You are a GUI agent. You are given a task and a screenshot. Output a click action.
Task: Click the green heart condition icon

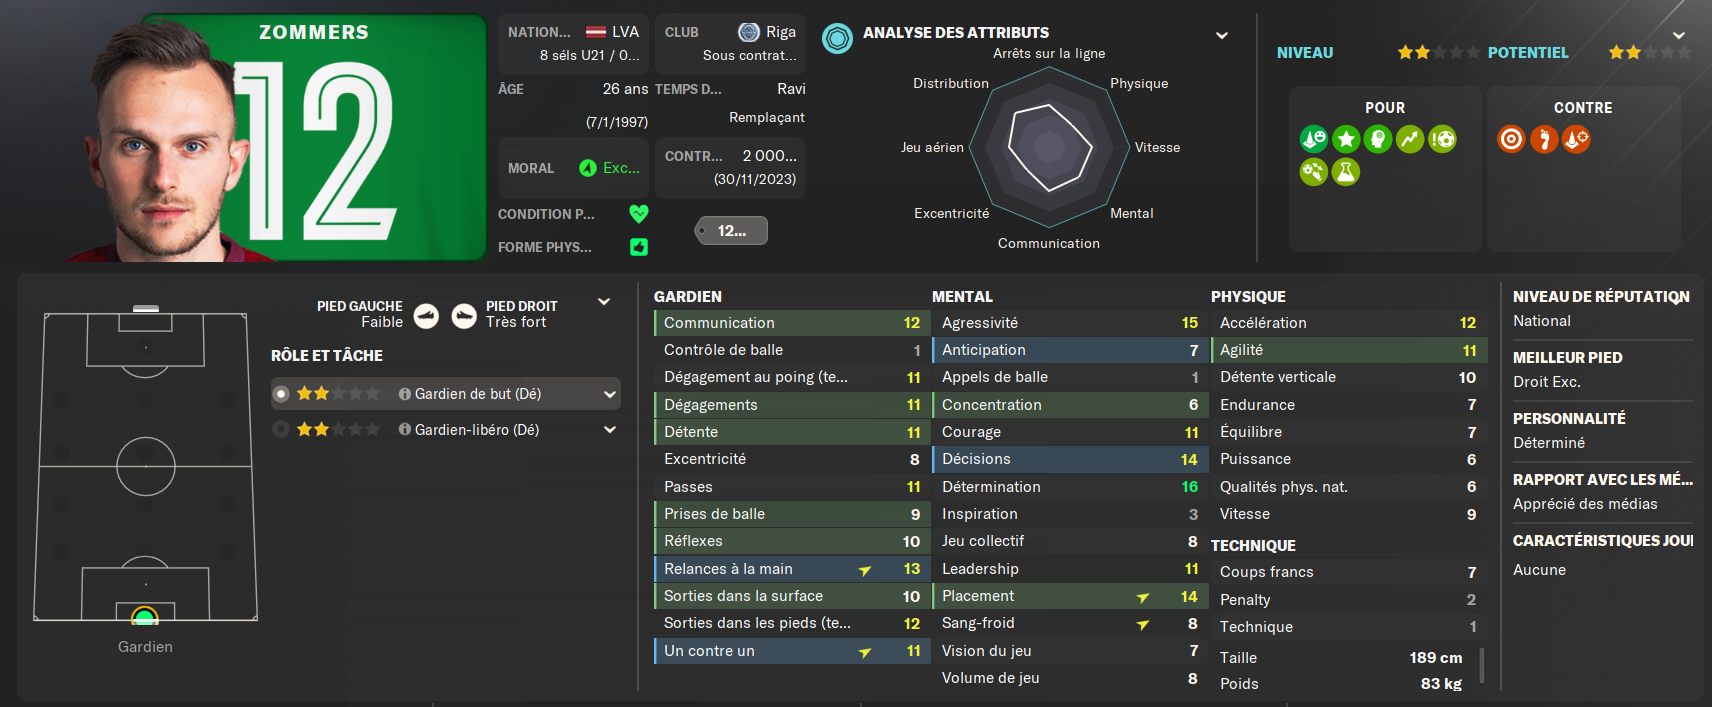[x=639, y=213]
